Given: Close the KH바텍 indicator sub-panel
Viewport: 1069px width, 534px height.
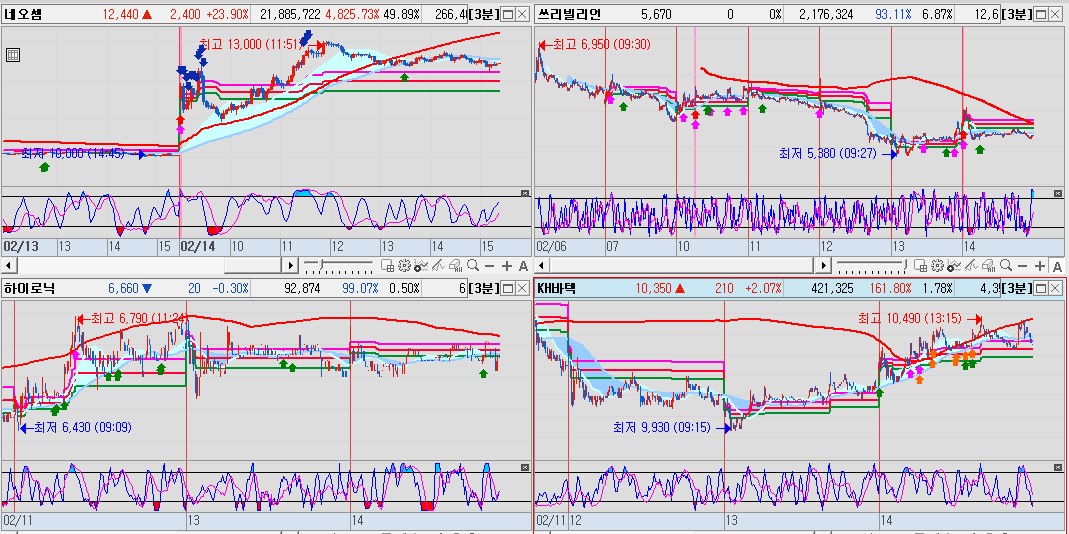Looking at the screenshot, I should click(1059, 467).
